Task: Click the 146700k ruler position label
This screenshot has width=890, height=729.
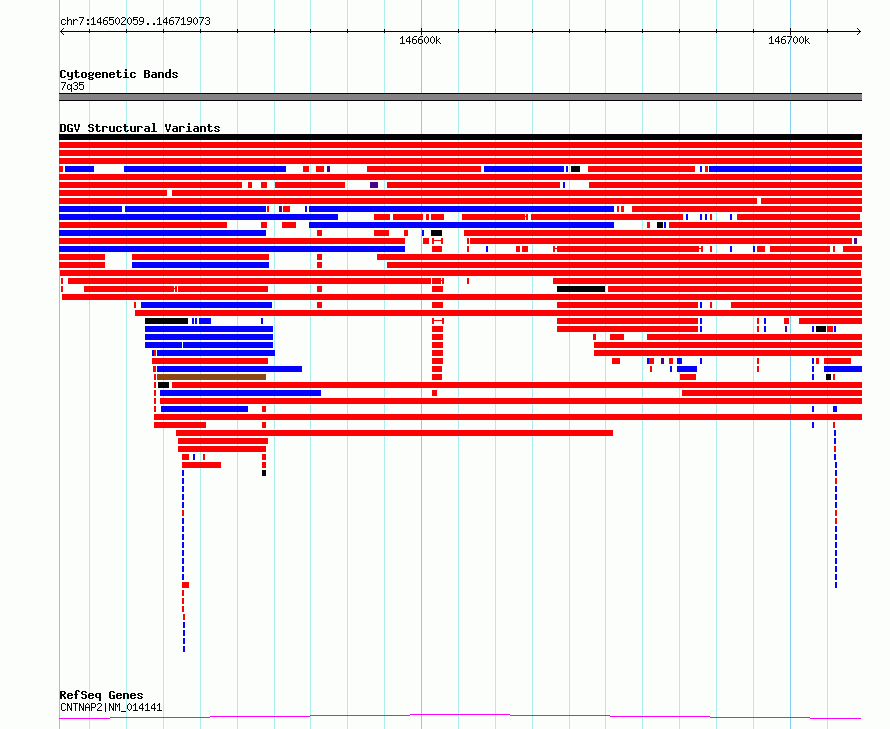Action: 789,40
